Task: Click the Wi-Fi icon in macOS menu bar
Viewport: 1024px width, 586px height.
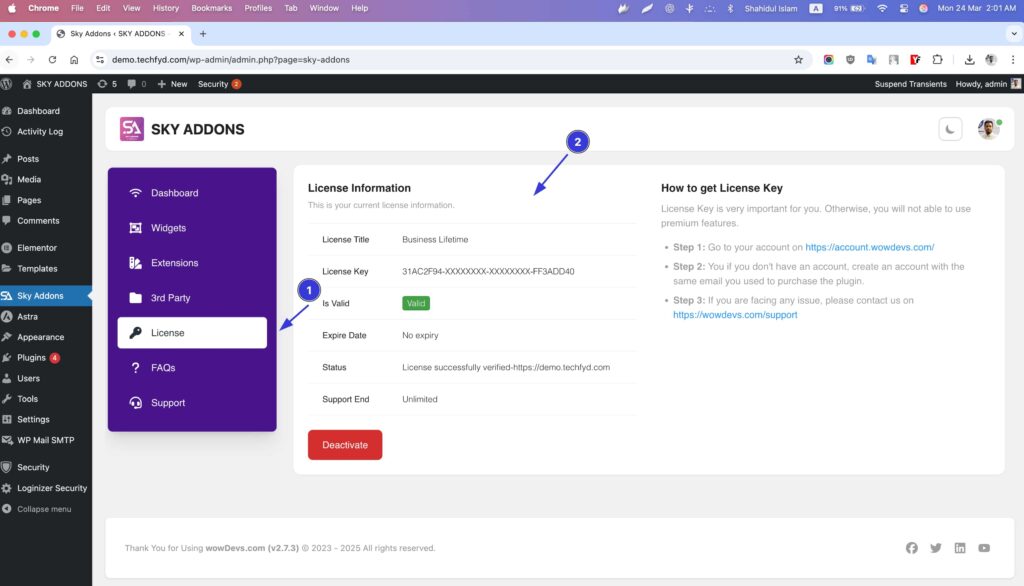Action: coord(882,8)
